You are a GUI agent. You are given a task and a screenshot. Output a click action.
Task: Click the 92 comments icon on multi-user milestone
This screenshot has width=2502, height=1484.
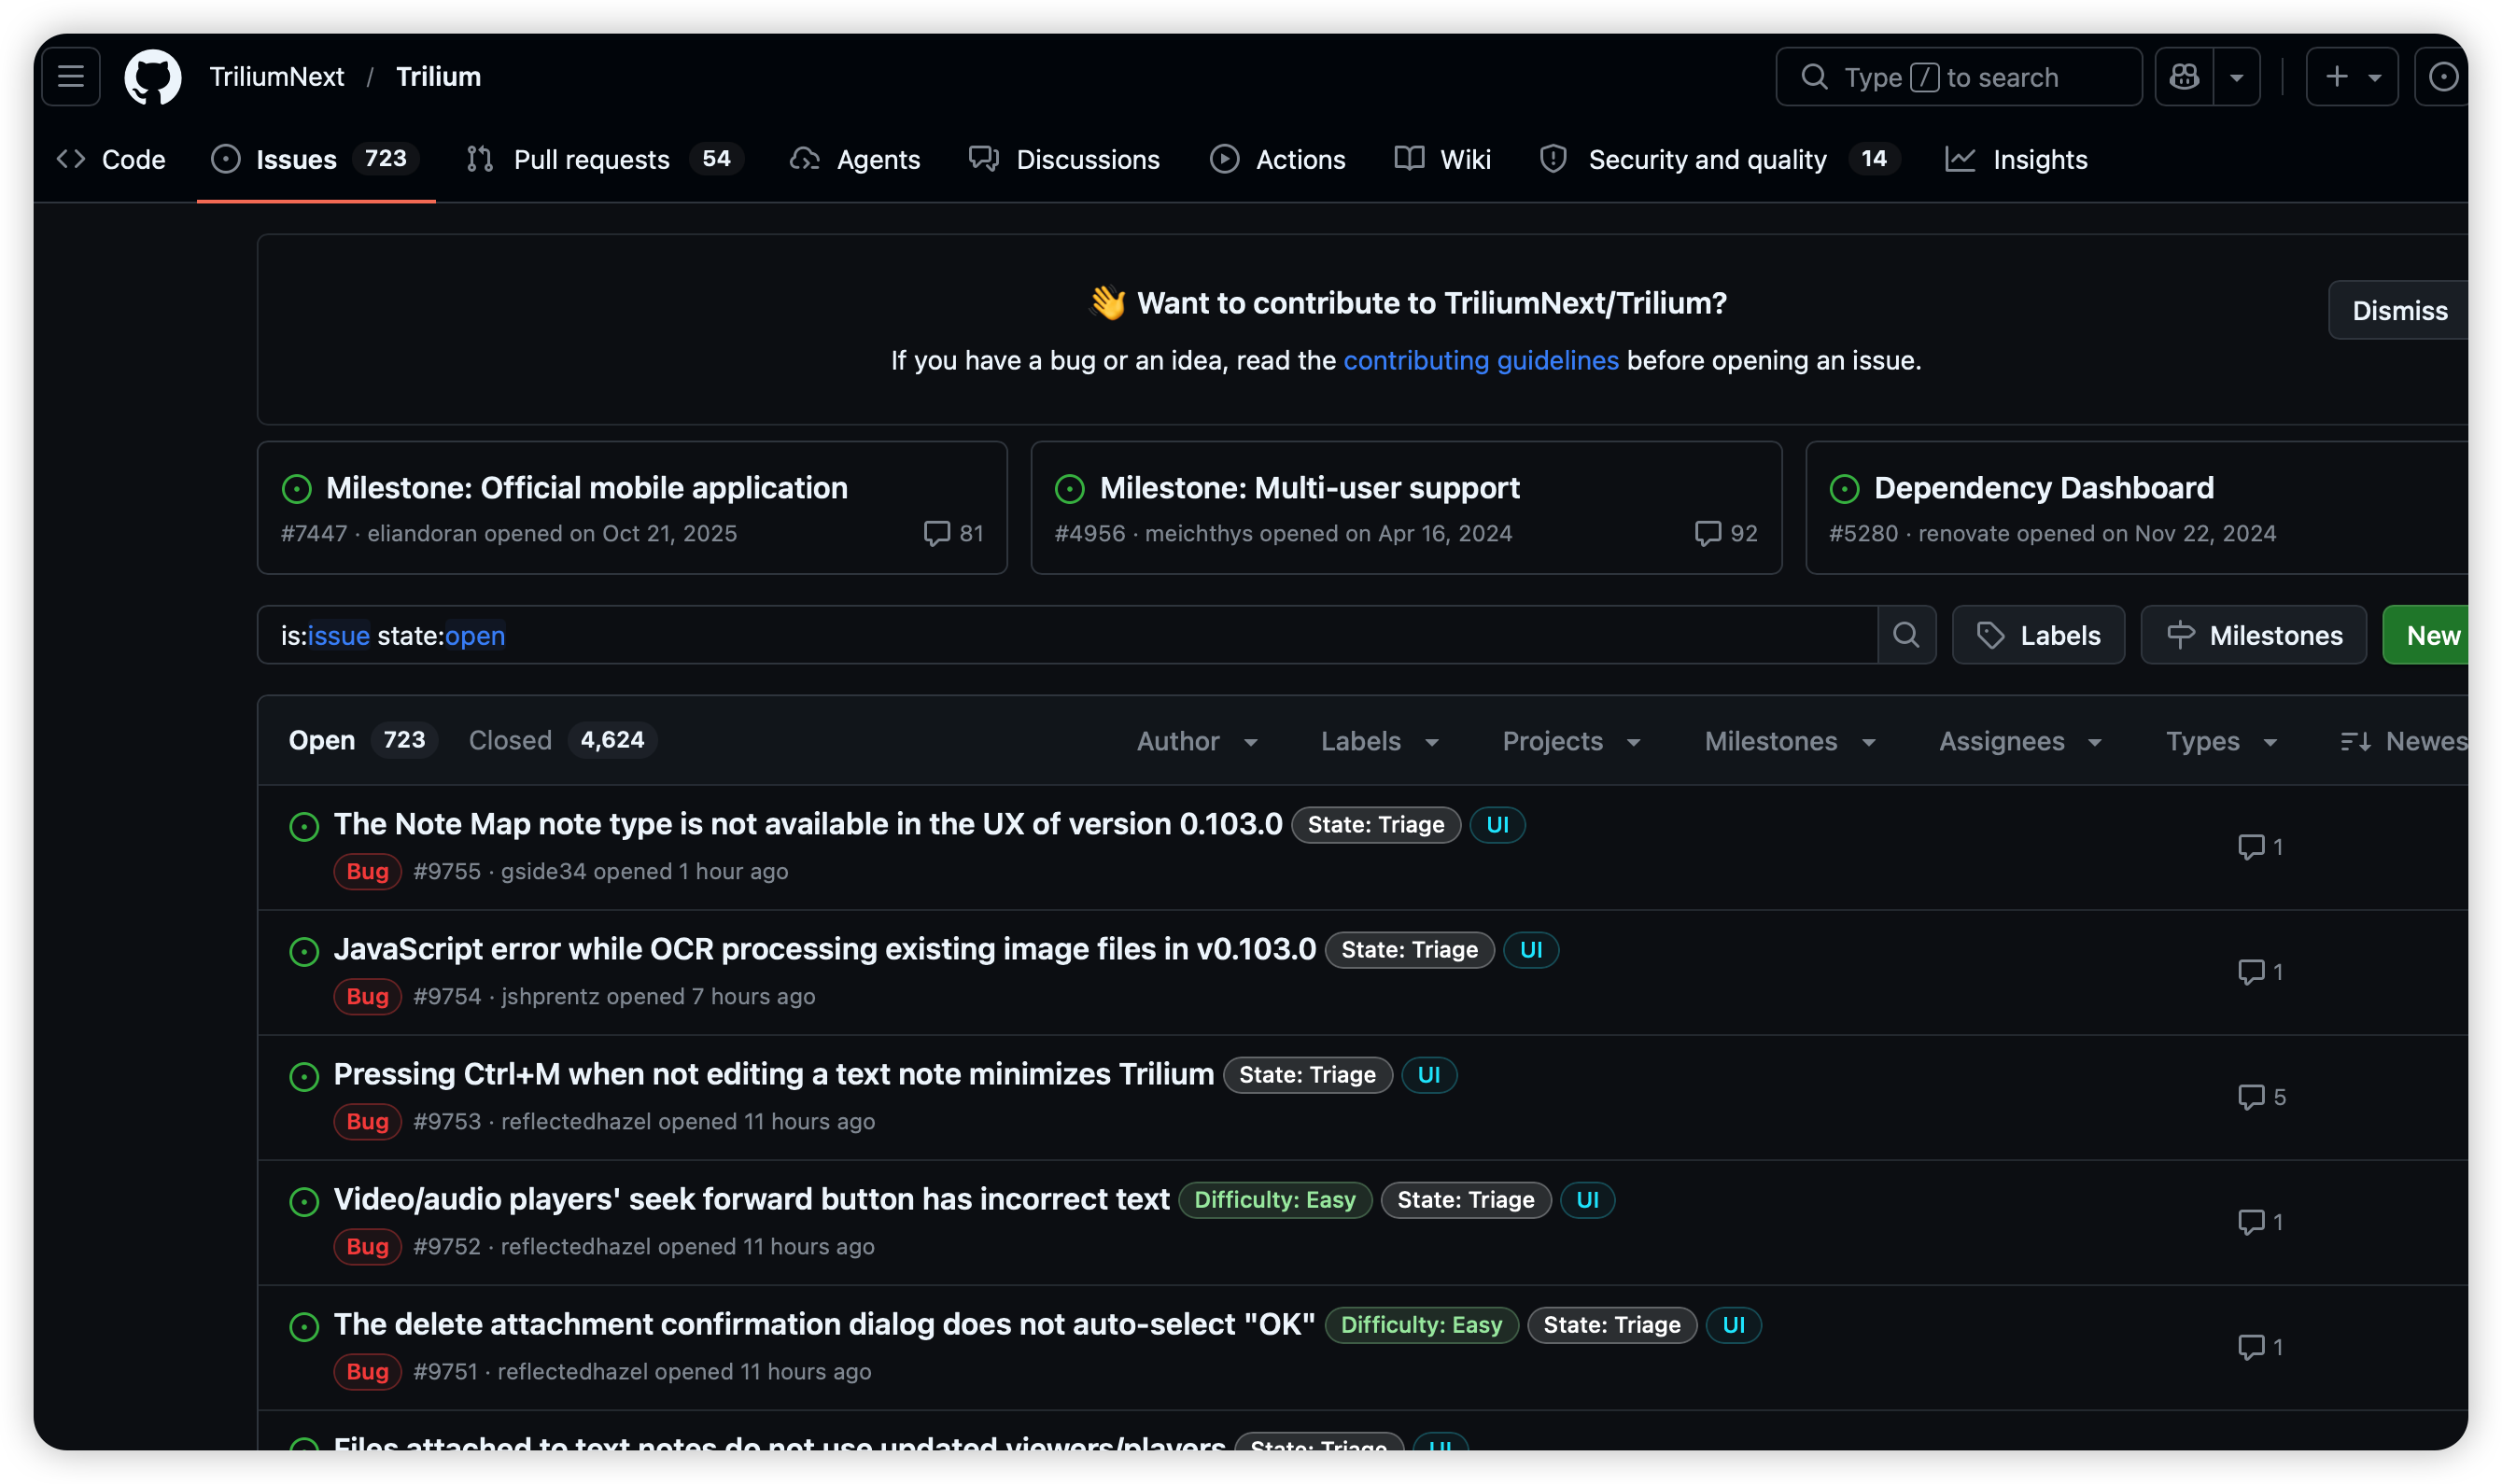pos(1726,533)
